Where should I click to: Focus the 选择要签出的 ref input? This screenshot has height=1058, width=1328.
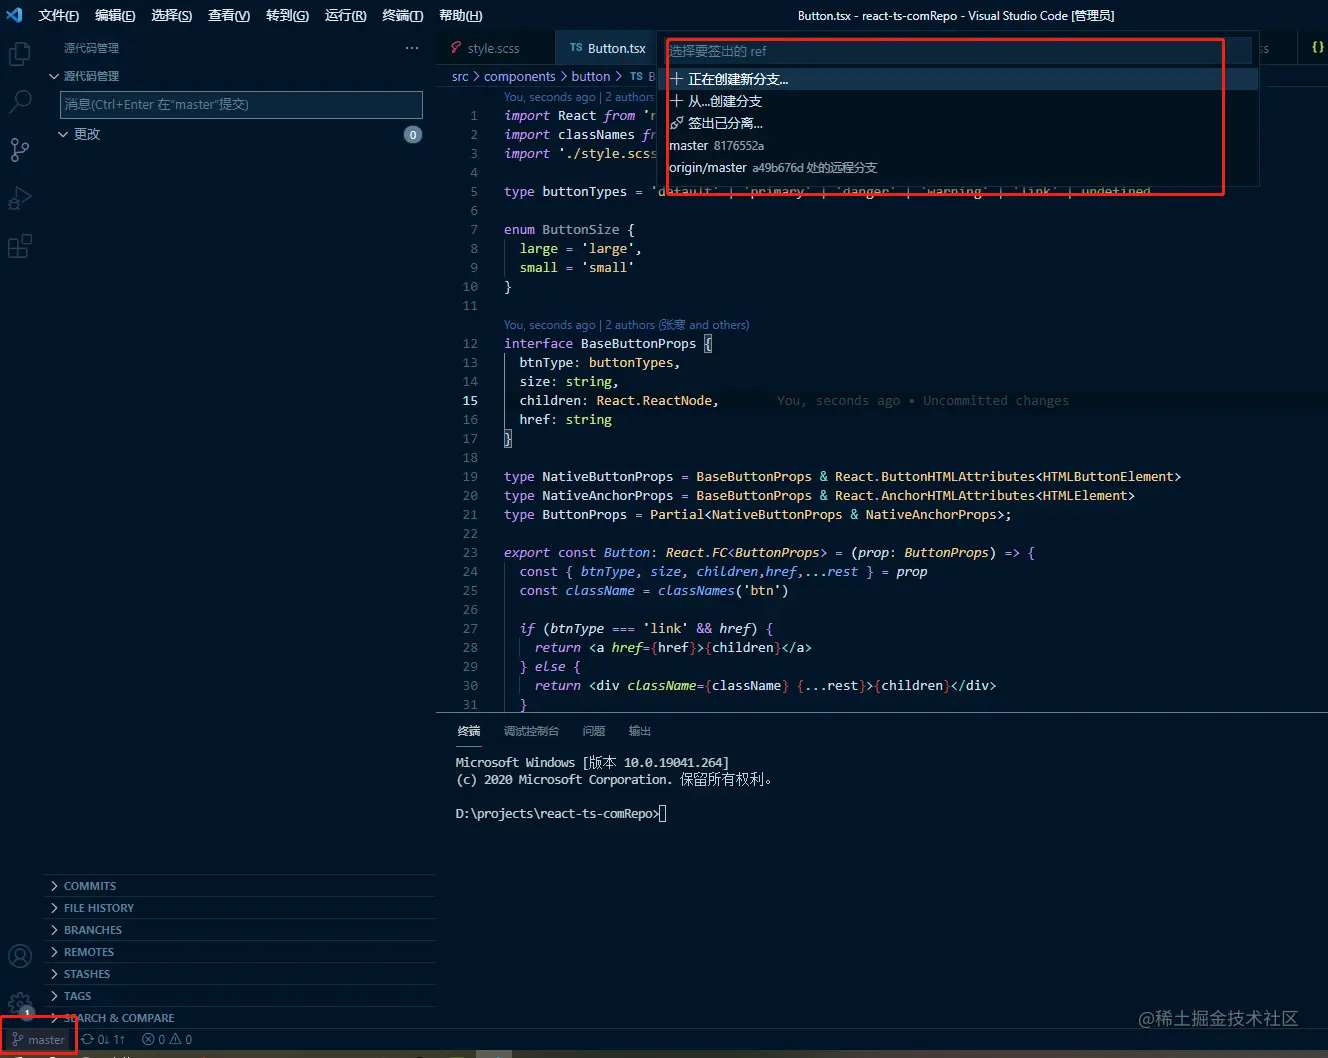click(959, 51)
